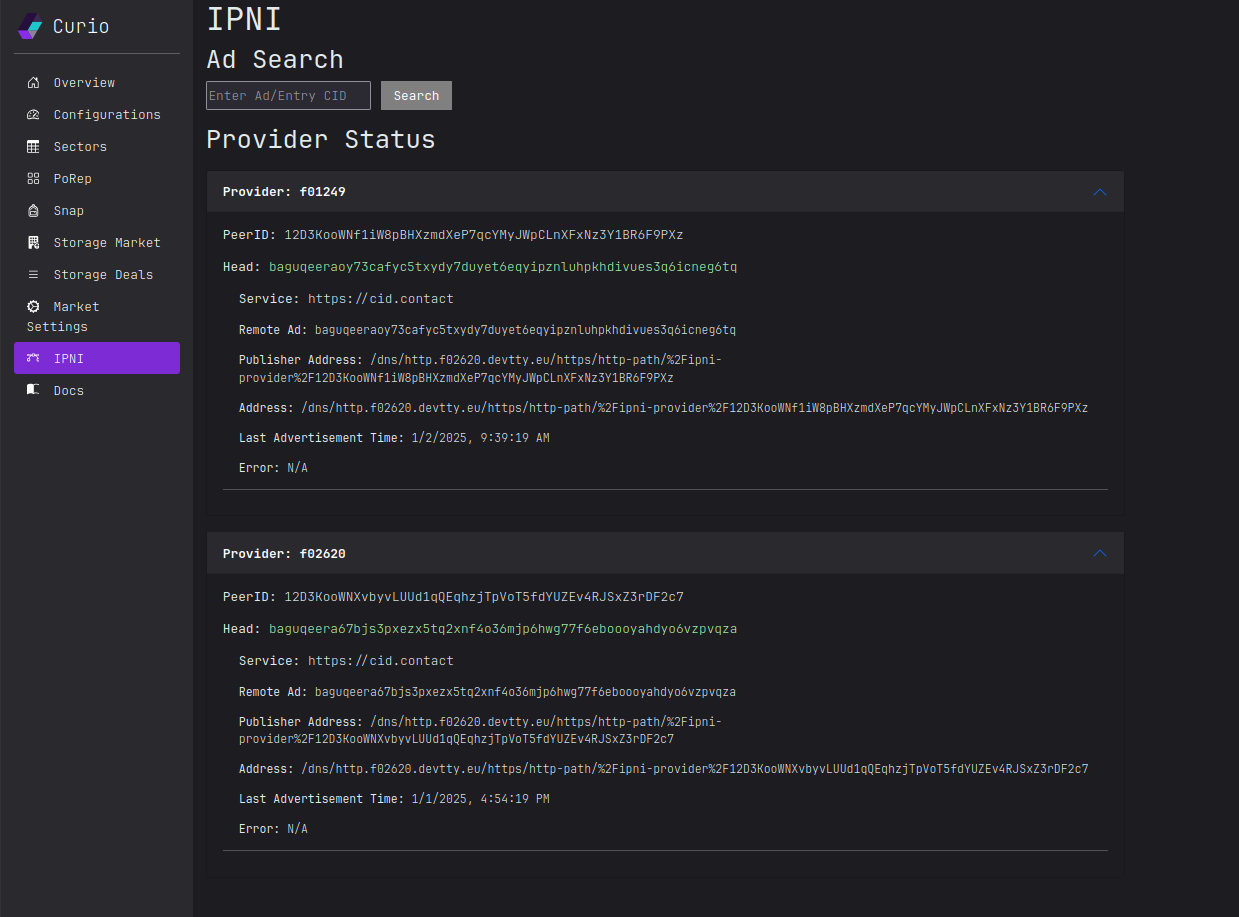The width and height of the screenshot is (1239, 917).
Task: Click the Storage Market building icon
Action: tap(33, 243)
